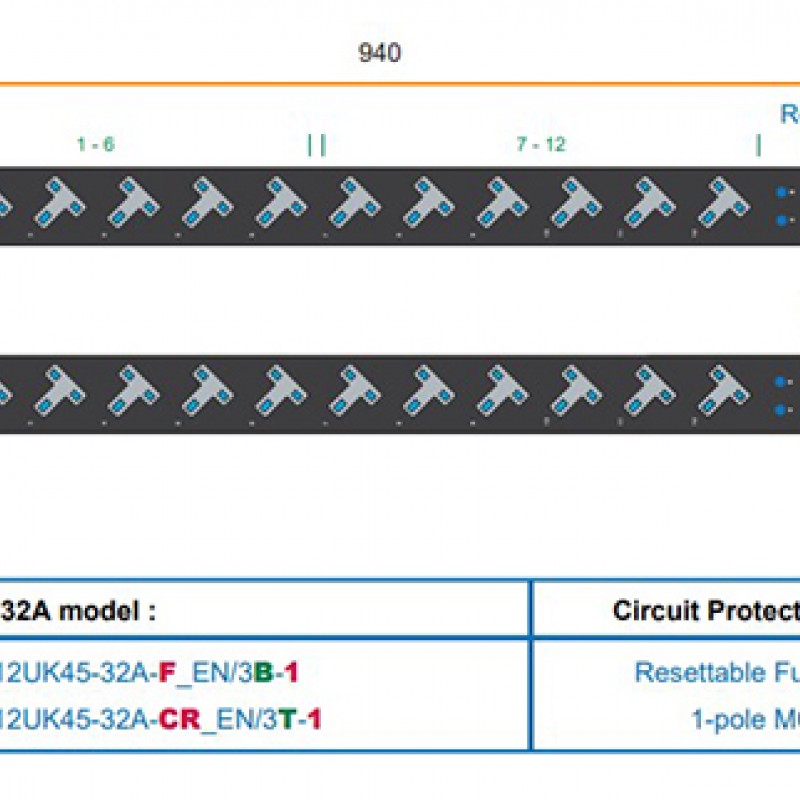Screen dimensions: 800x800
Task: Click the "7 - 12" socket group label
Action: pos(540,144)
